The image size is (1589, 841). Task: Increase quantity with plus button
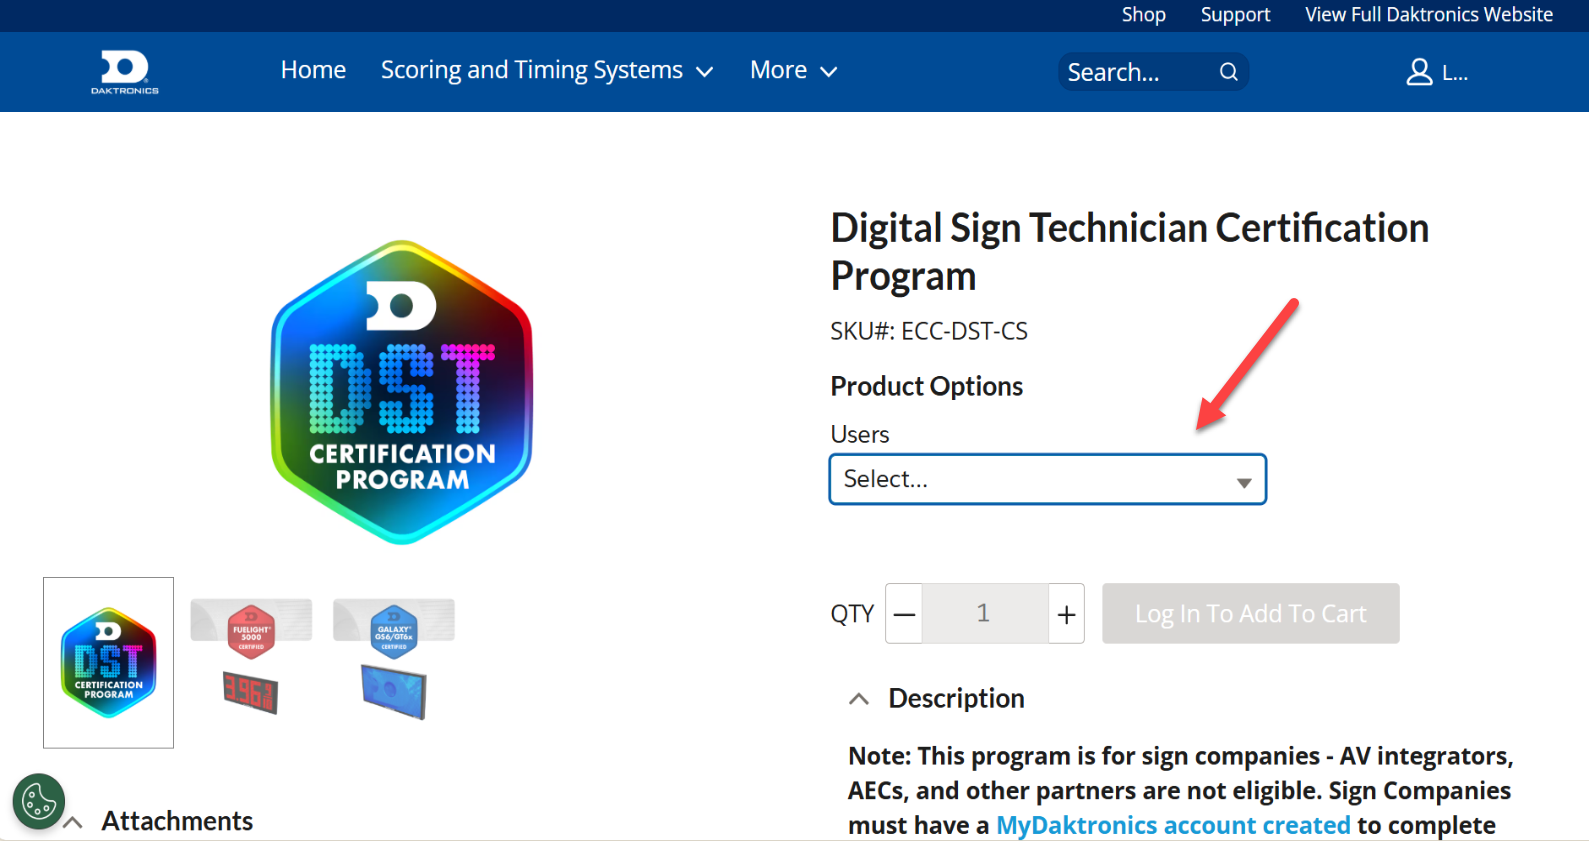coord(1067,614)
